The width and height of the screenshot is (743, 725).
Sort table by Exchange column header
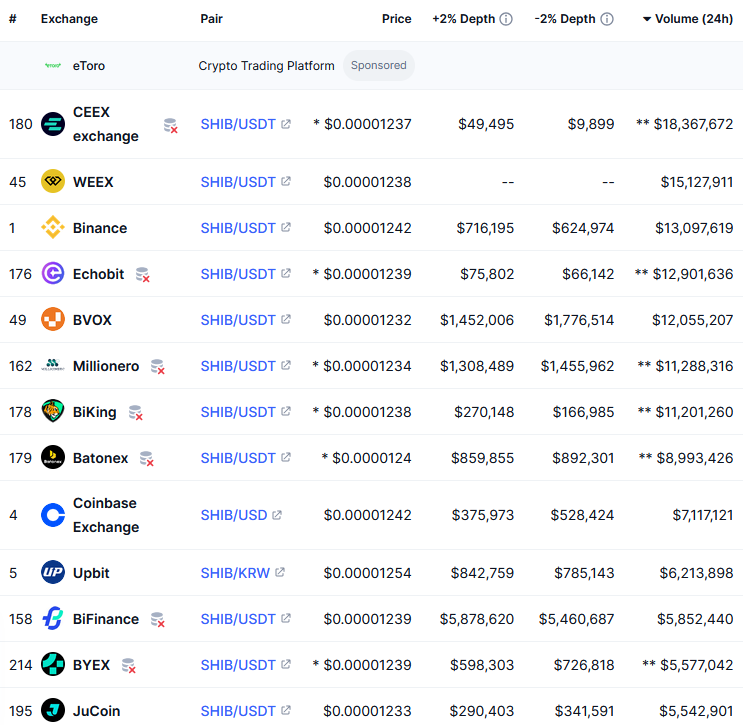[x=69, y=19]
